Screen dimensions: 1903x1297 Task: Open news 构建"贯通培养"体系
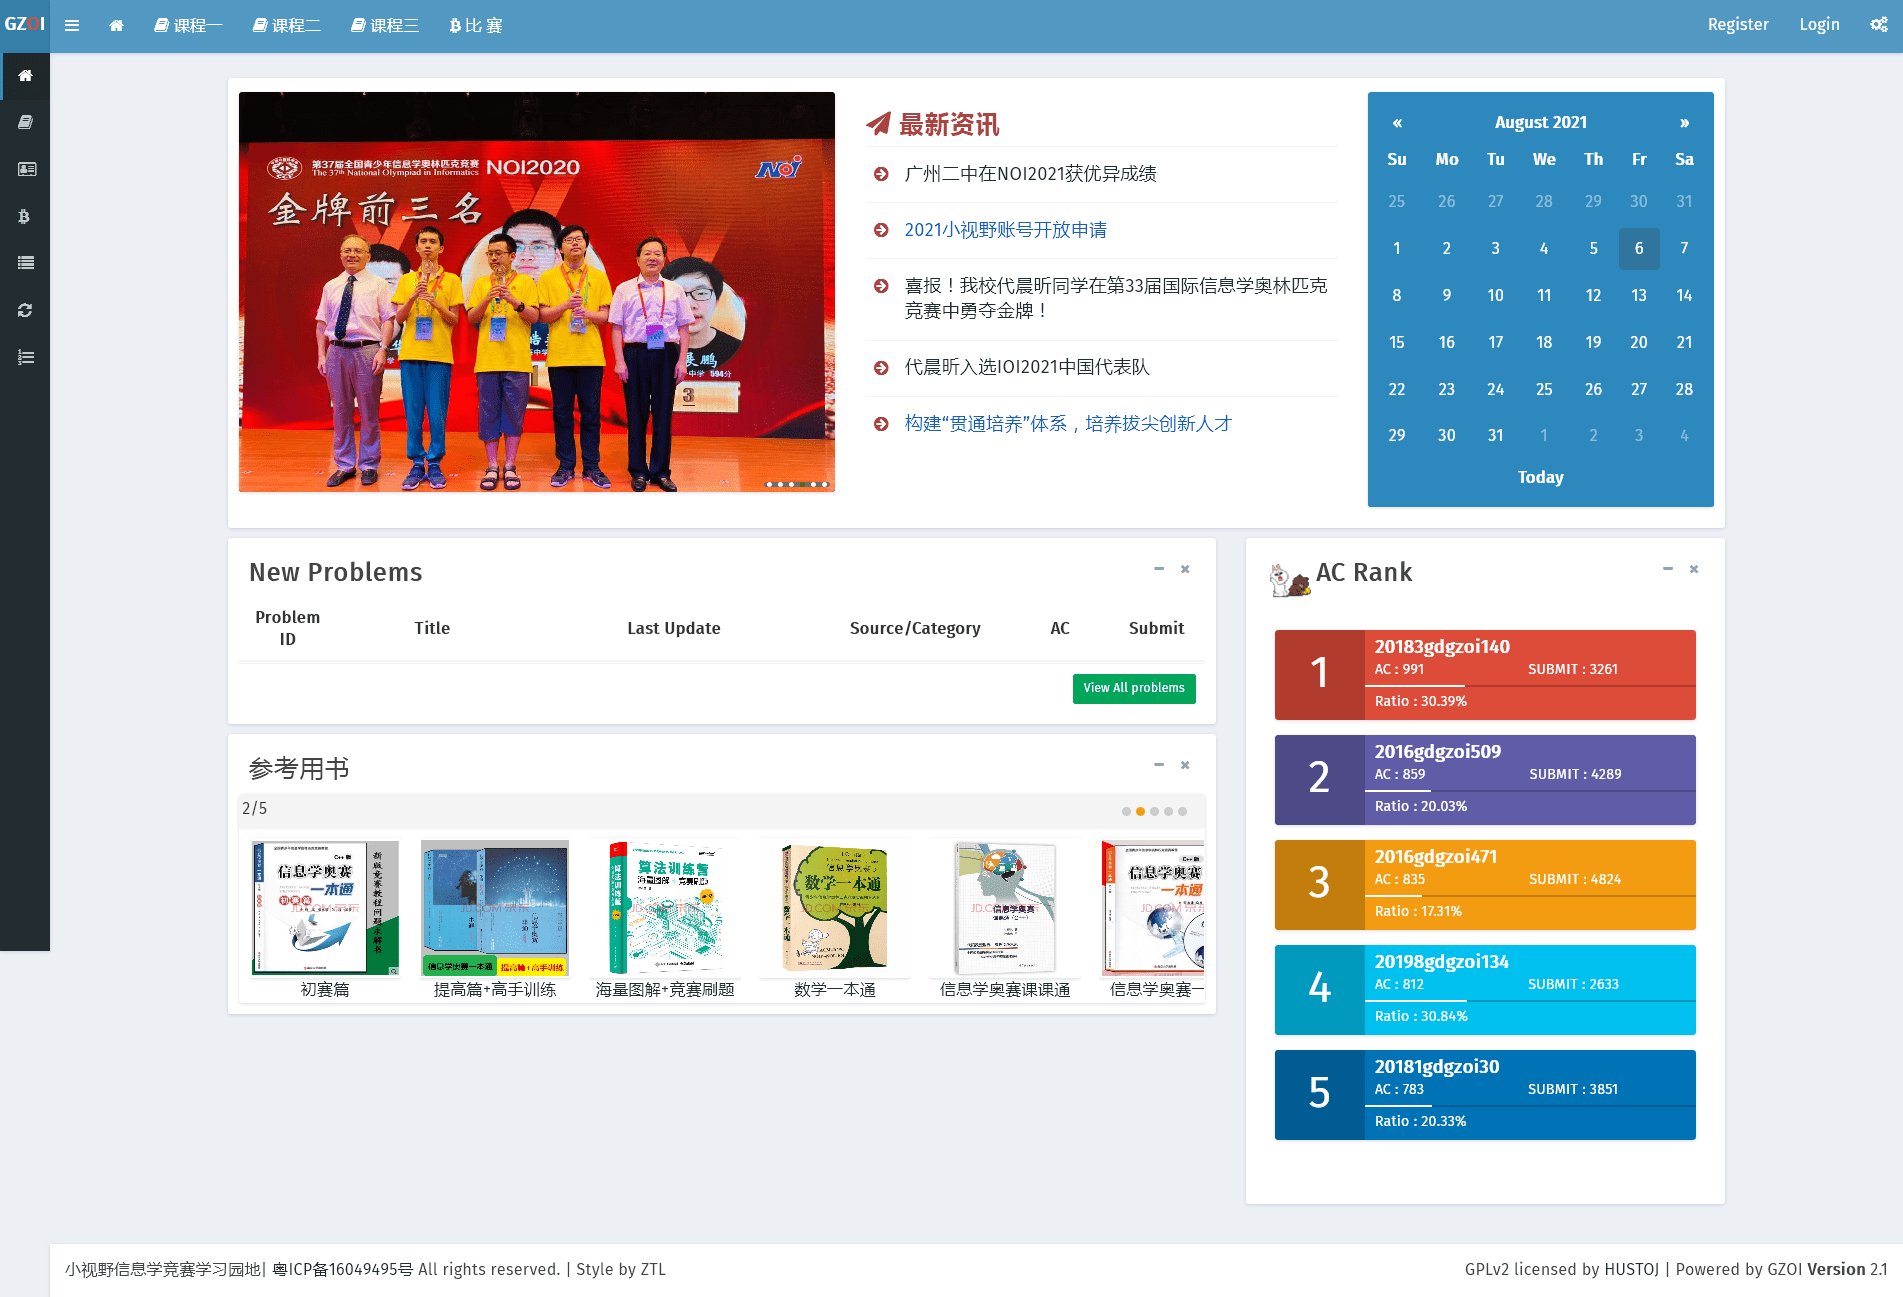(x=1068, y=424)
